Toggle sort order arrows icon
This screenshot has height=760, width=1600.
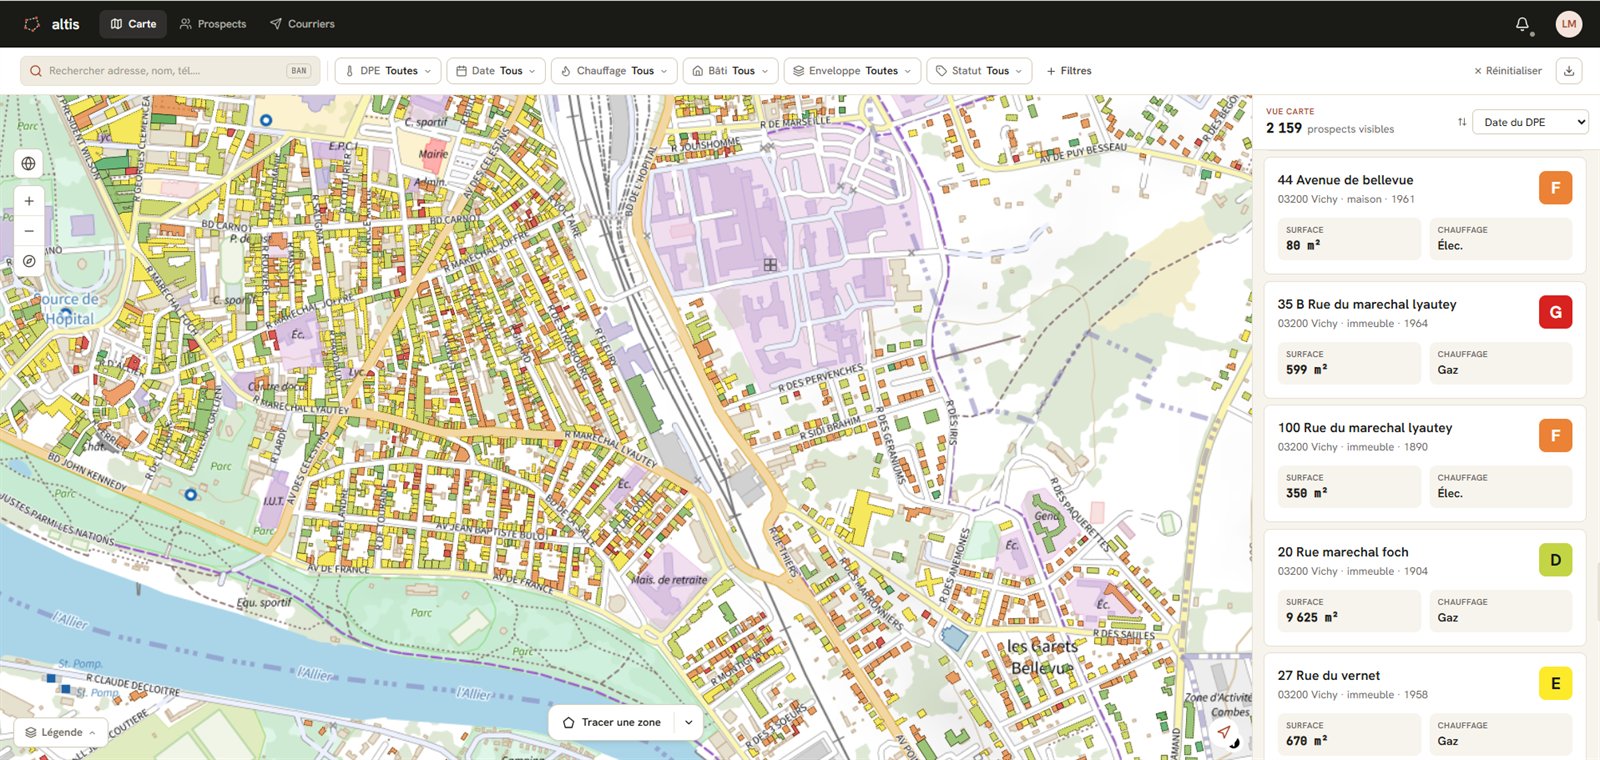pos(1462,122)
